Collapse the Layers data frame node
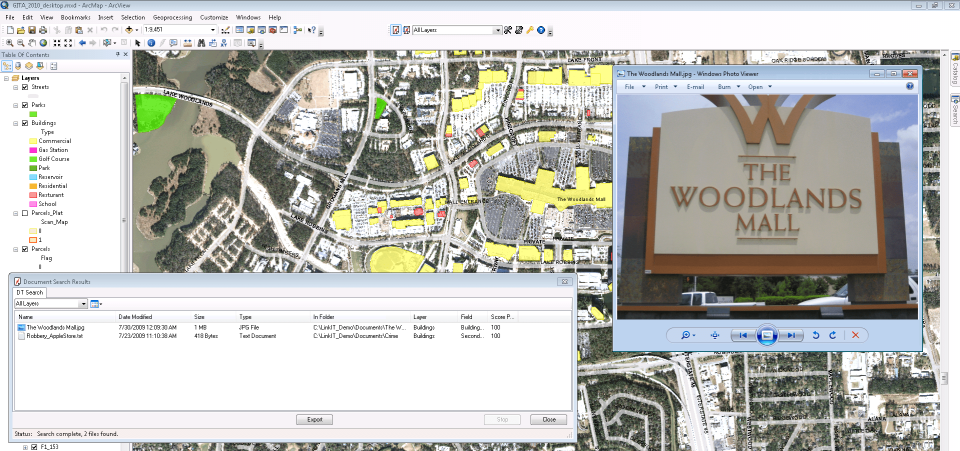The height and width of the screenshot is (451, 960). coord(6,78)
